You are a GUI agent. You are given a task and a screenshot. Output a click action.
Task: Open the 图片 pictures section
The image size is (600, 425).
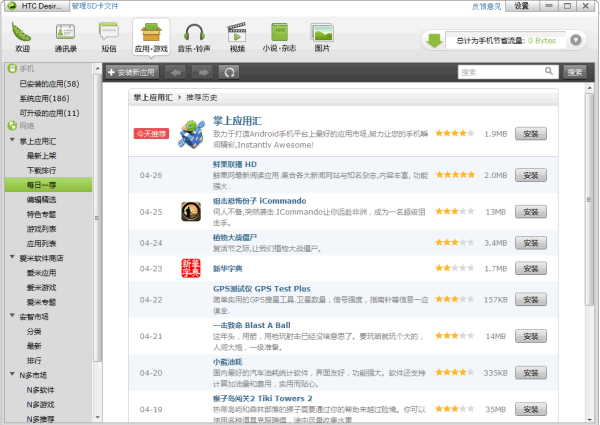pos(321,36)
